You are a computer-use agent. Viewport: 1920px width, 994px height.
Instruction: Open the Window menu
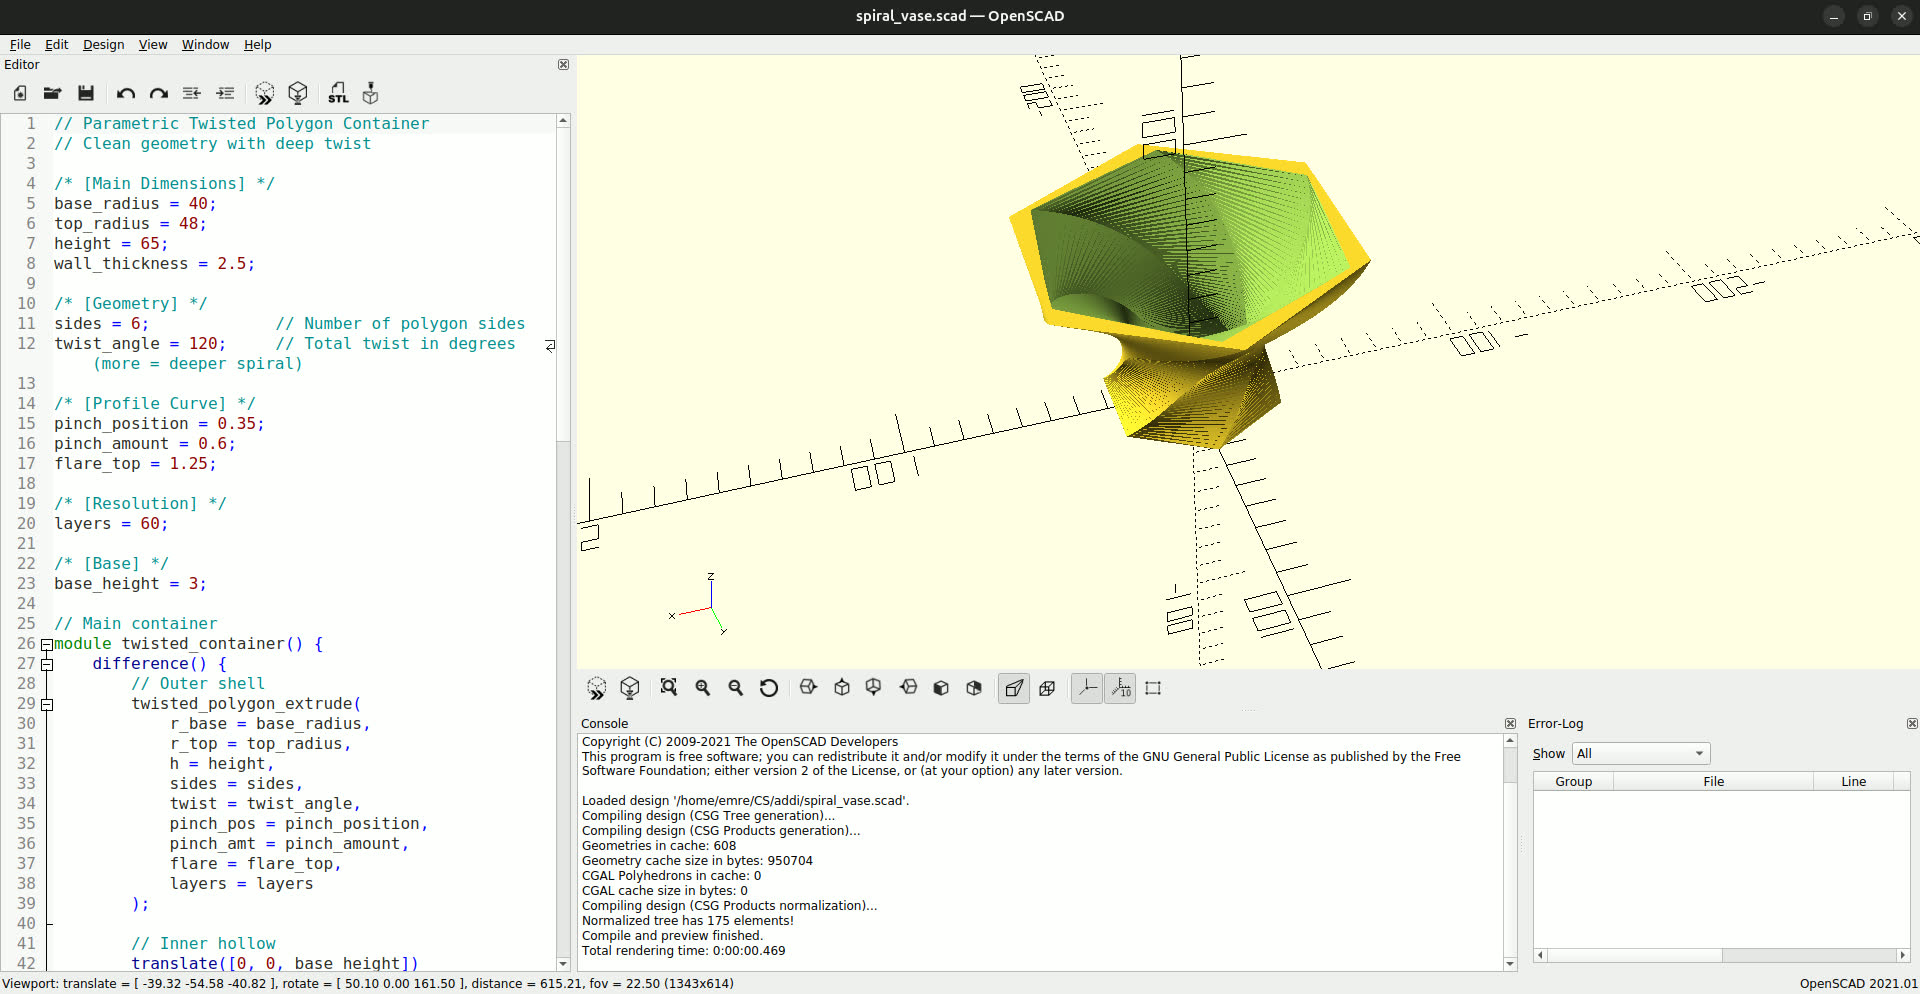[x=205, y=44]
